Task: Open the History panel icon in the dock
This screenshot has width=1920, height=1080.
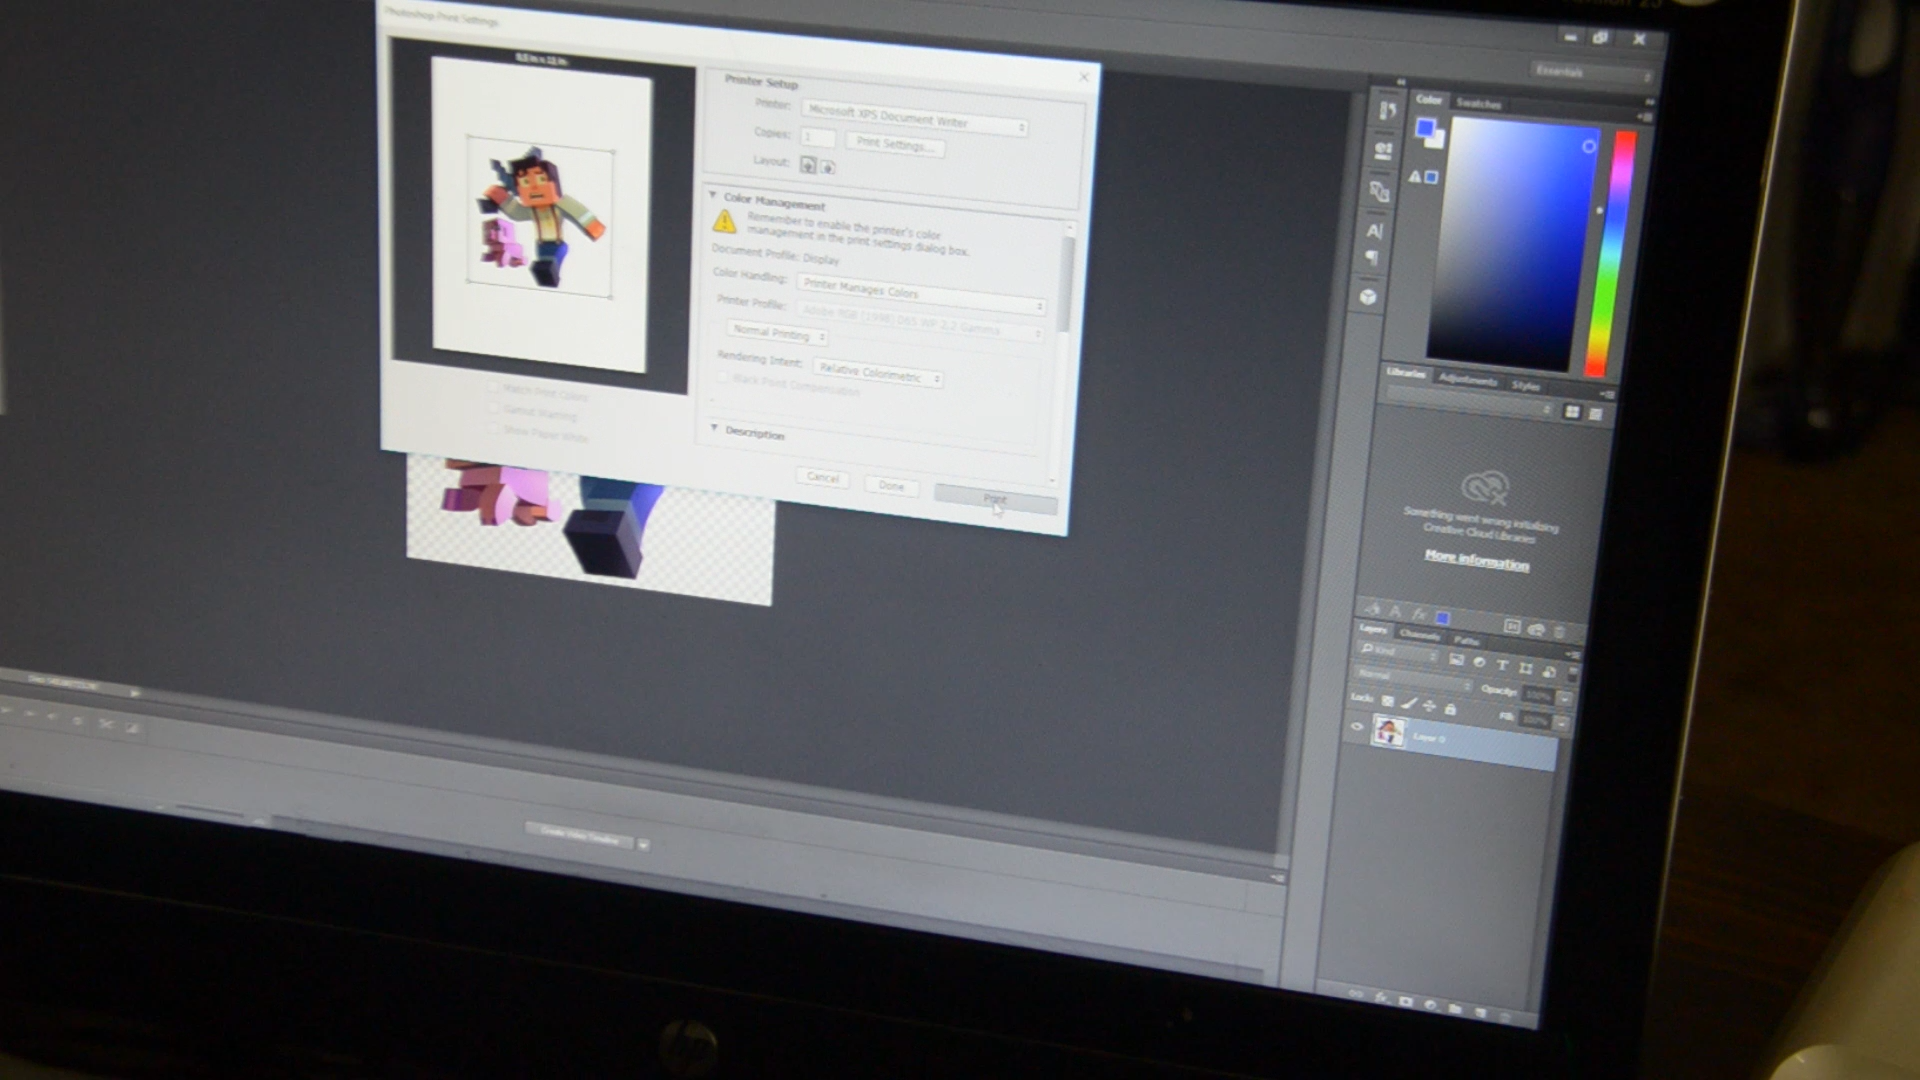Action: tap(1388, 110)
